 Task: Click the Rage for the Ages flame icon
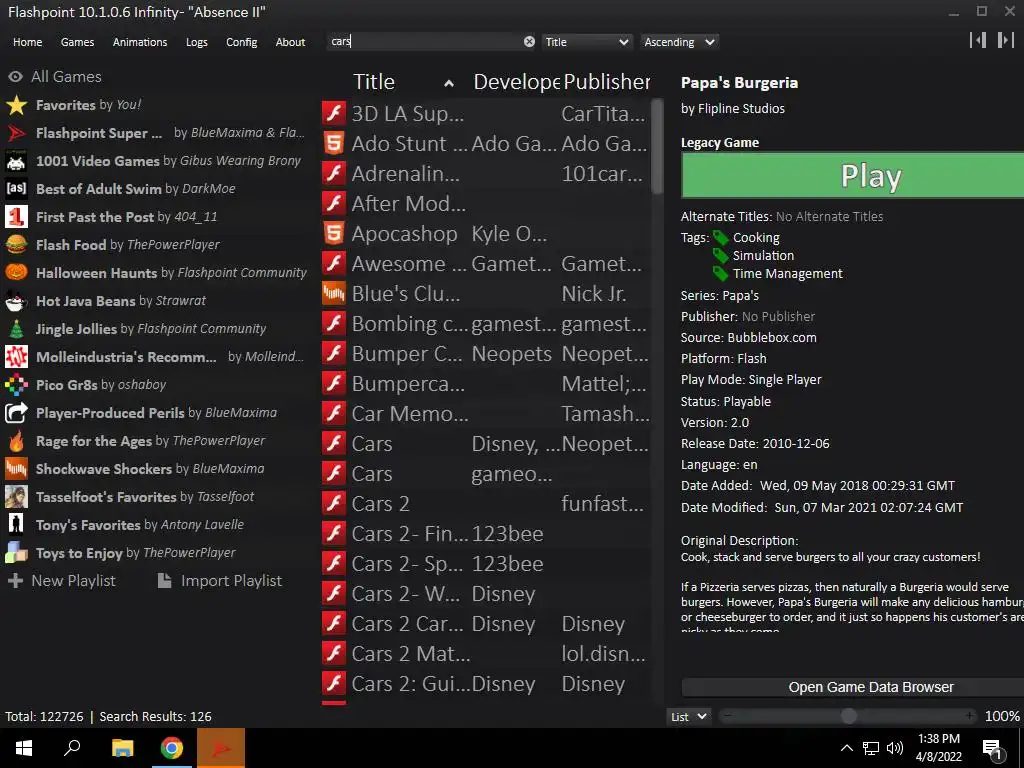point(16,441)
